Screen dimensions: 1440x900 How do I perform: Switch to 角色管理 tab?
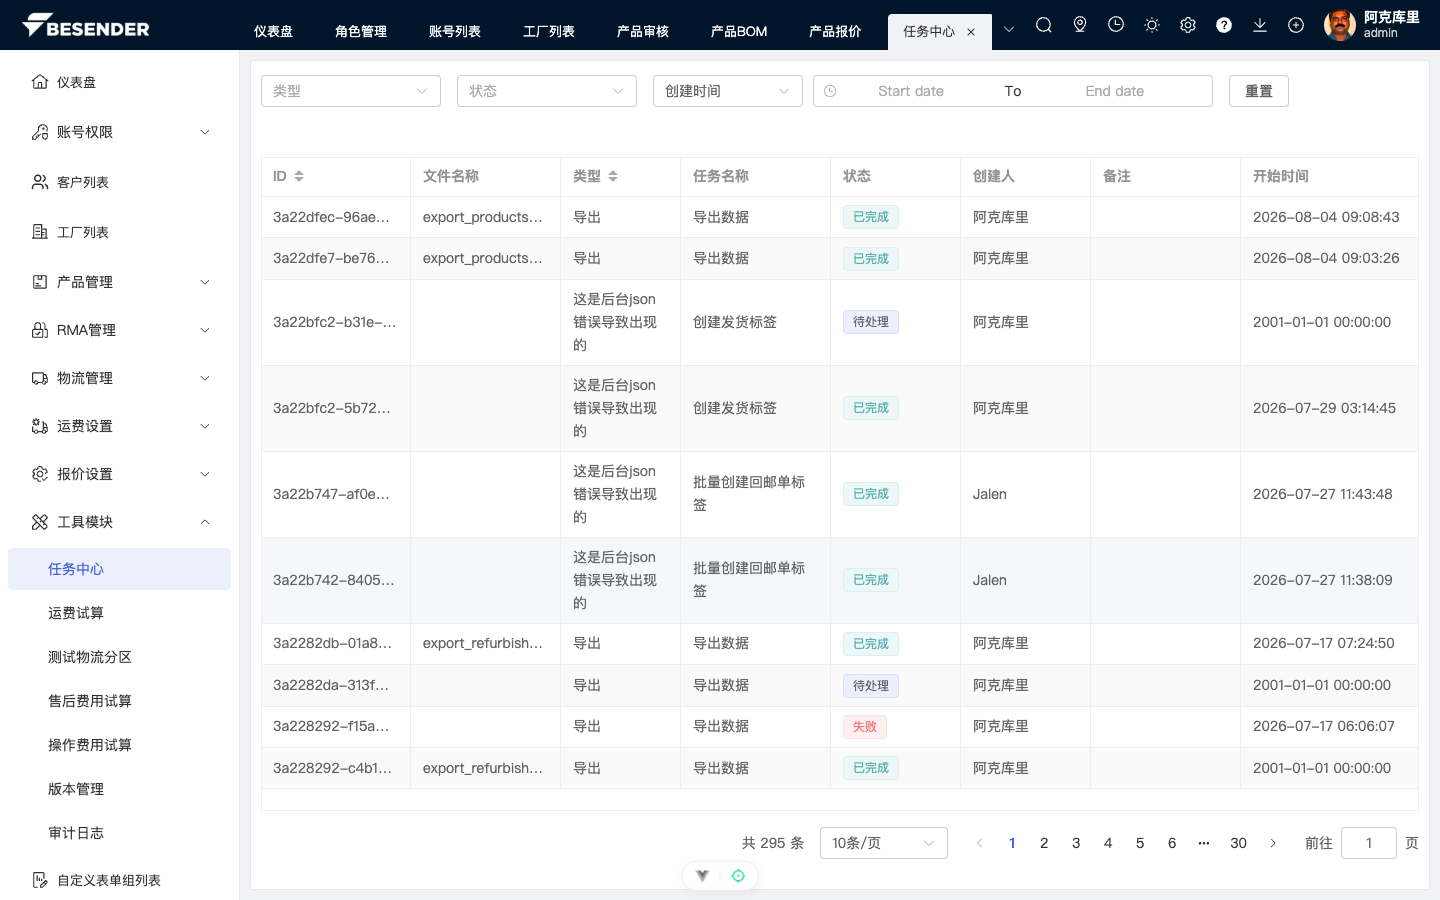click(x=361, y=32)
